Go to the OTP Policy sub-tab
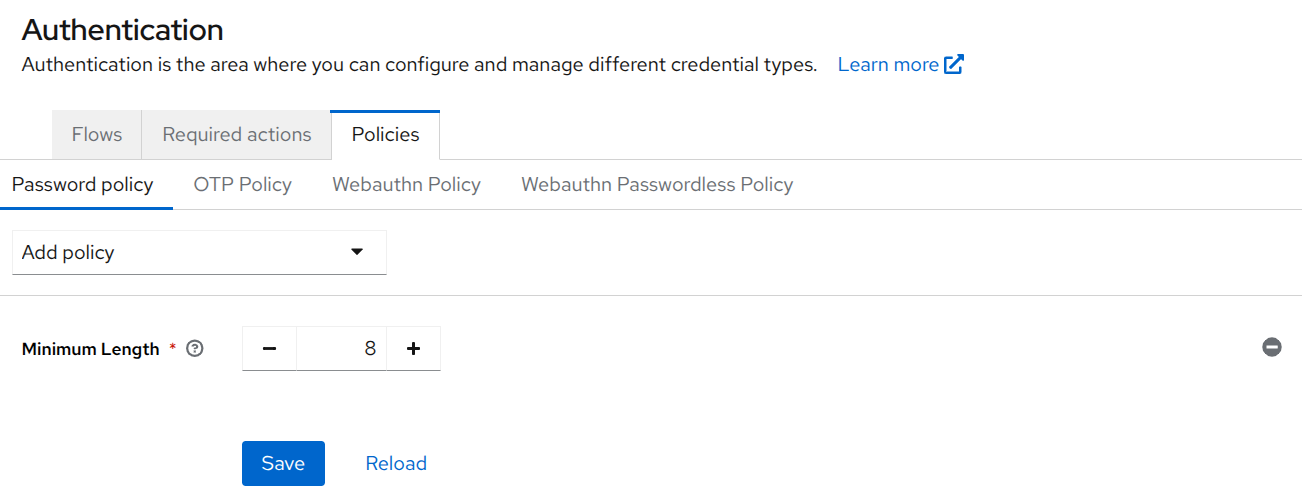Screen dimensions: 1302x501 tap(243, 185)
